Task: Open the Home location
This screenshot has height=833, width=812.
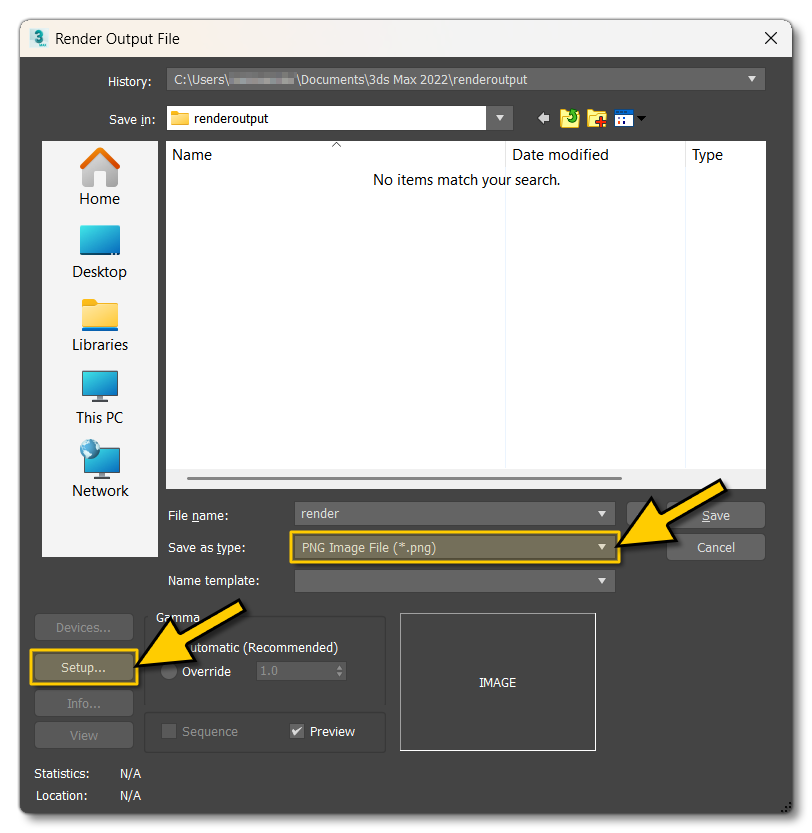Action: coord(99,176)
